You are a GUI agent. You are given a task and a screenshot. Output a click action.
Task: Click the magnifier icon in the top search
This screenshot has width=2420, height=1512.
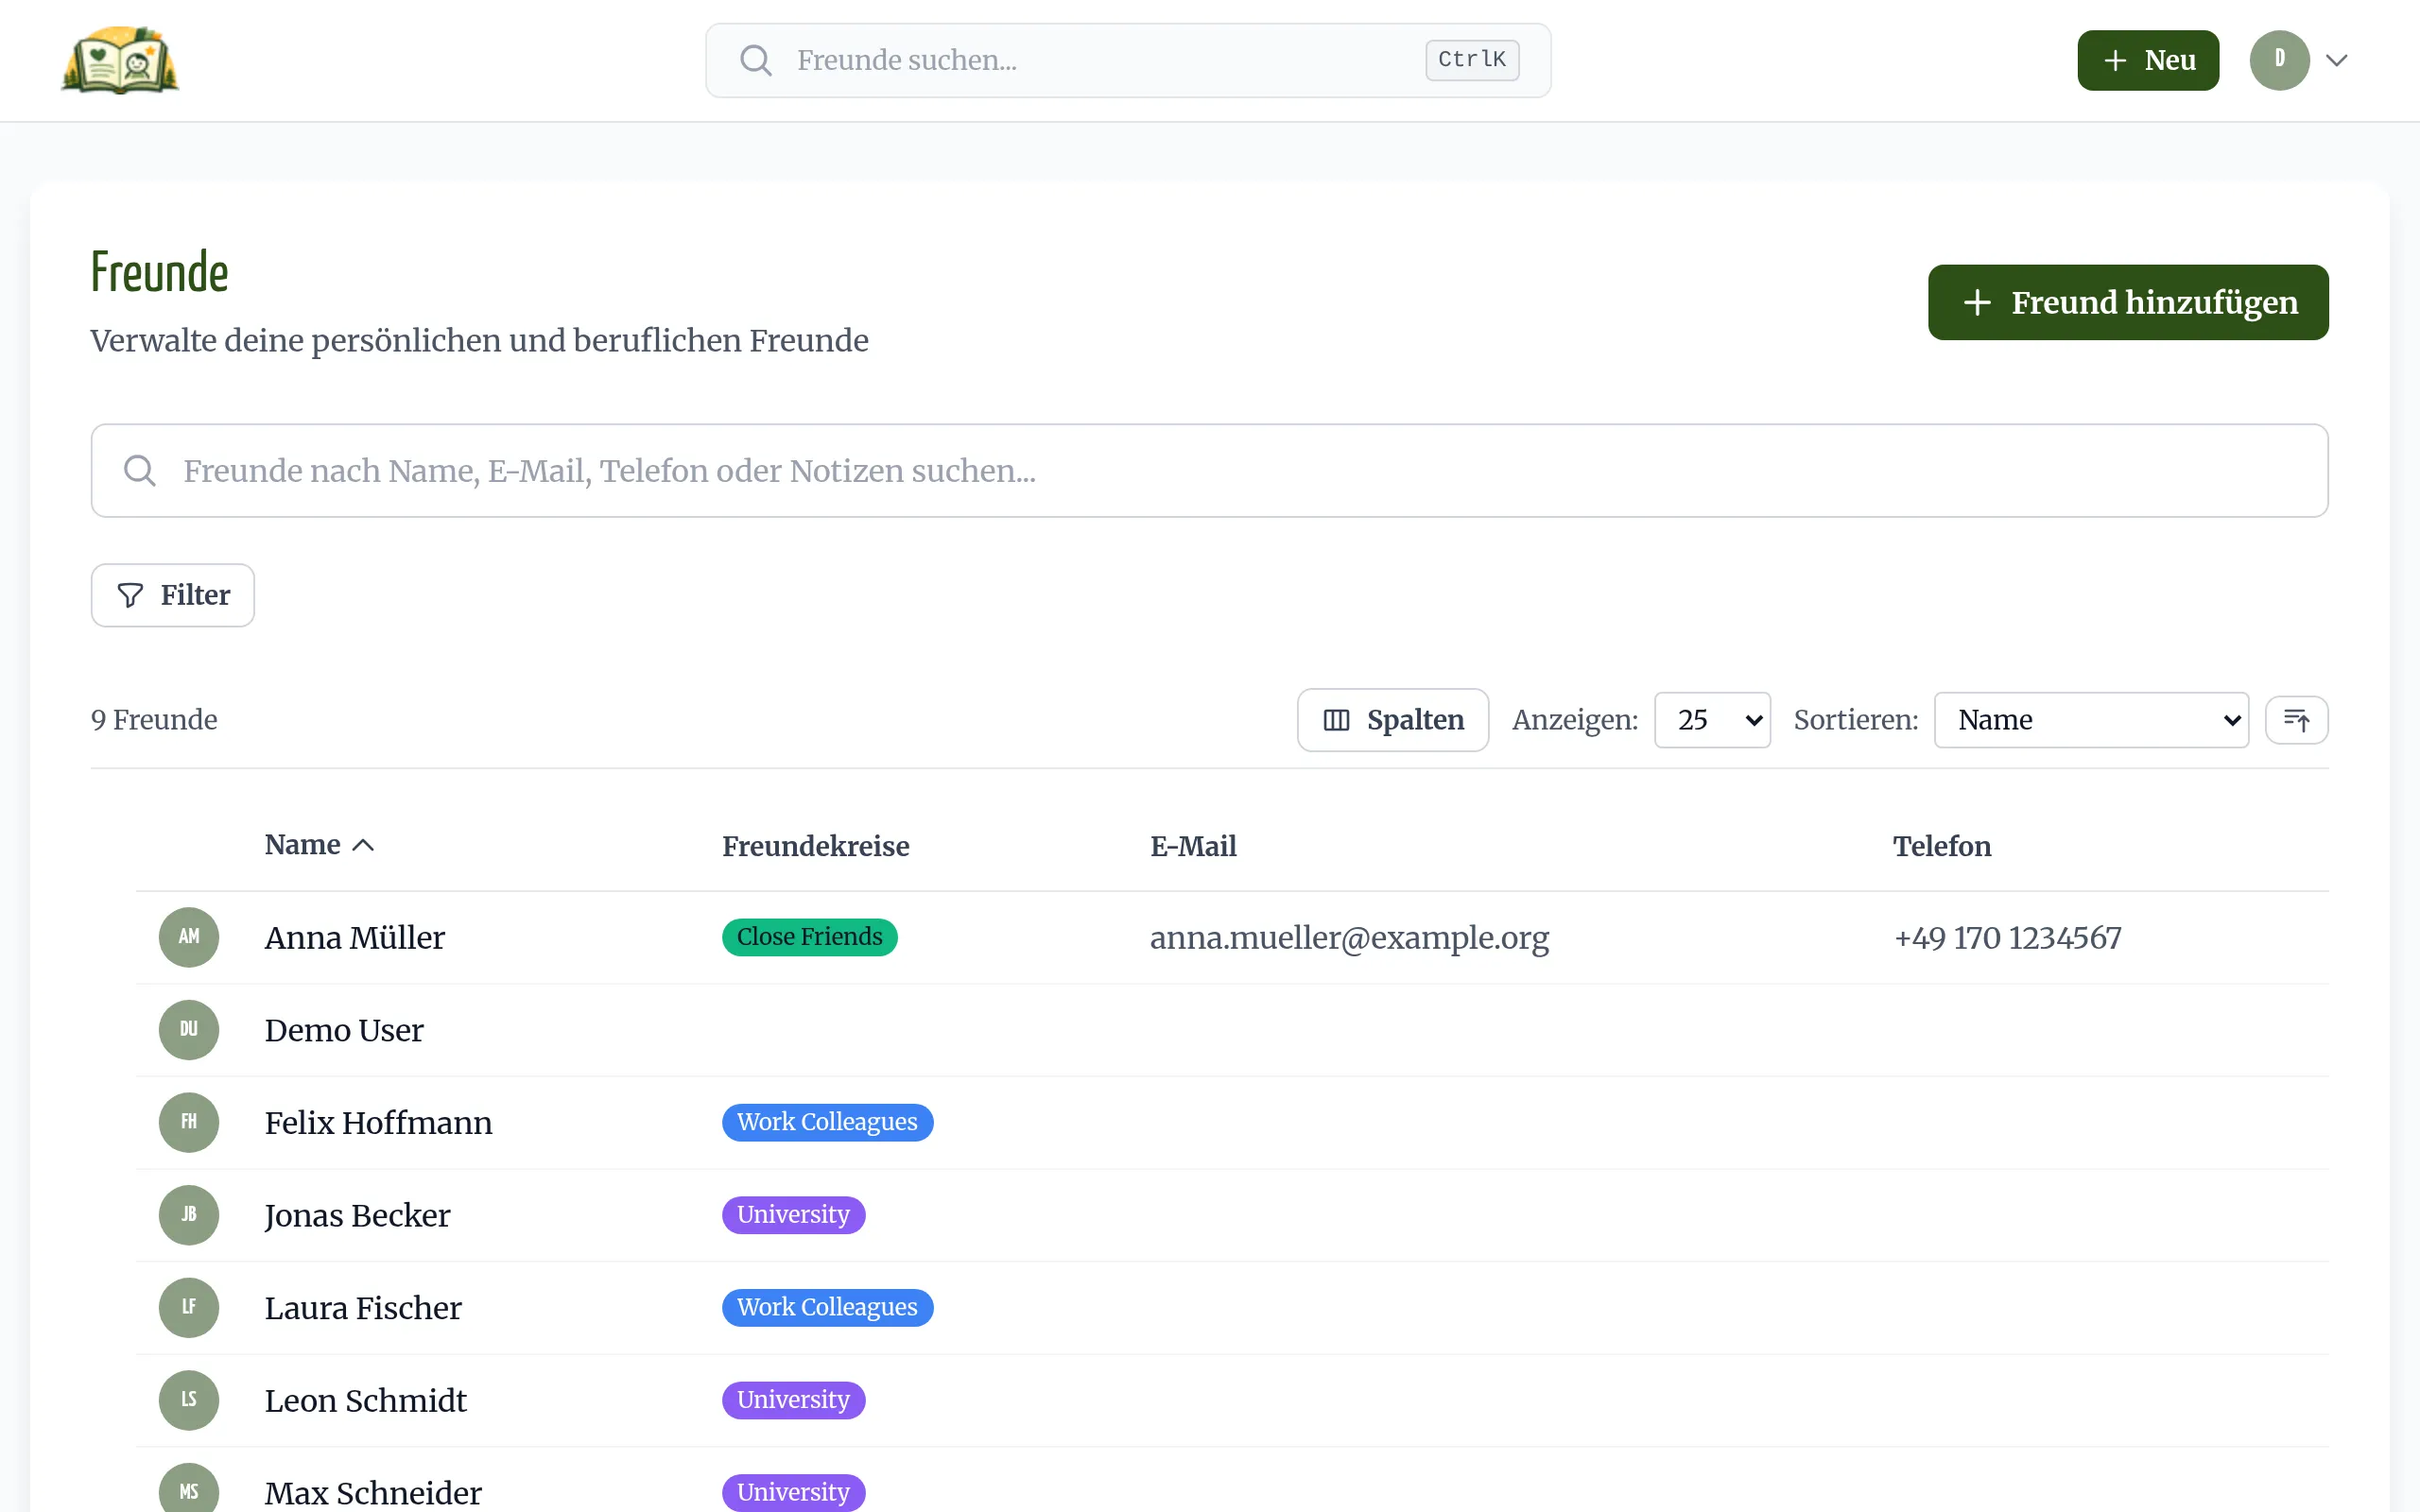pos(756,60)
